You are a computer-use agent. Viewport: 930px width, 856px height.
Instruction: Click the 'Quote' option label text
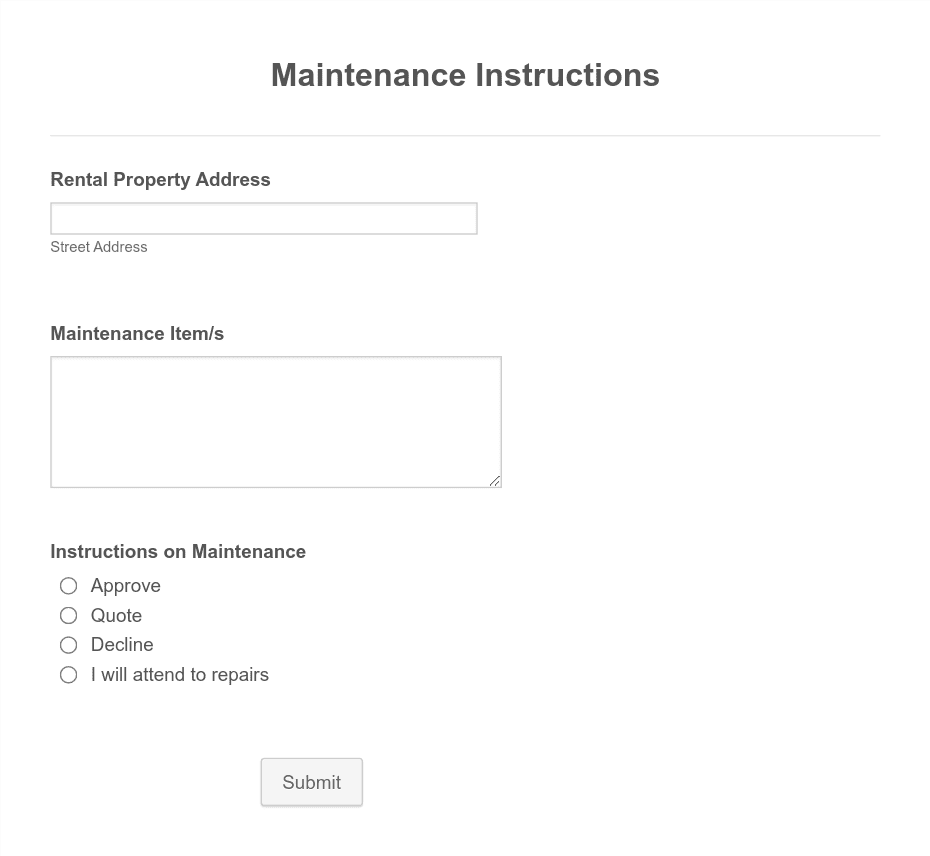116,615
